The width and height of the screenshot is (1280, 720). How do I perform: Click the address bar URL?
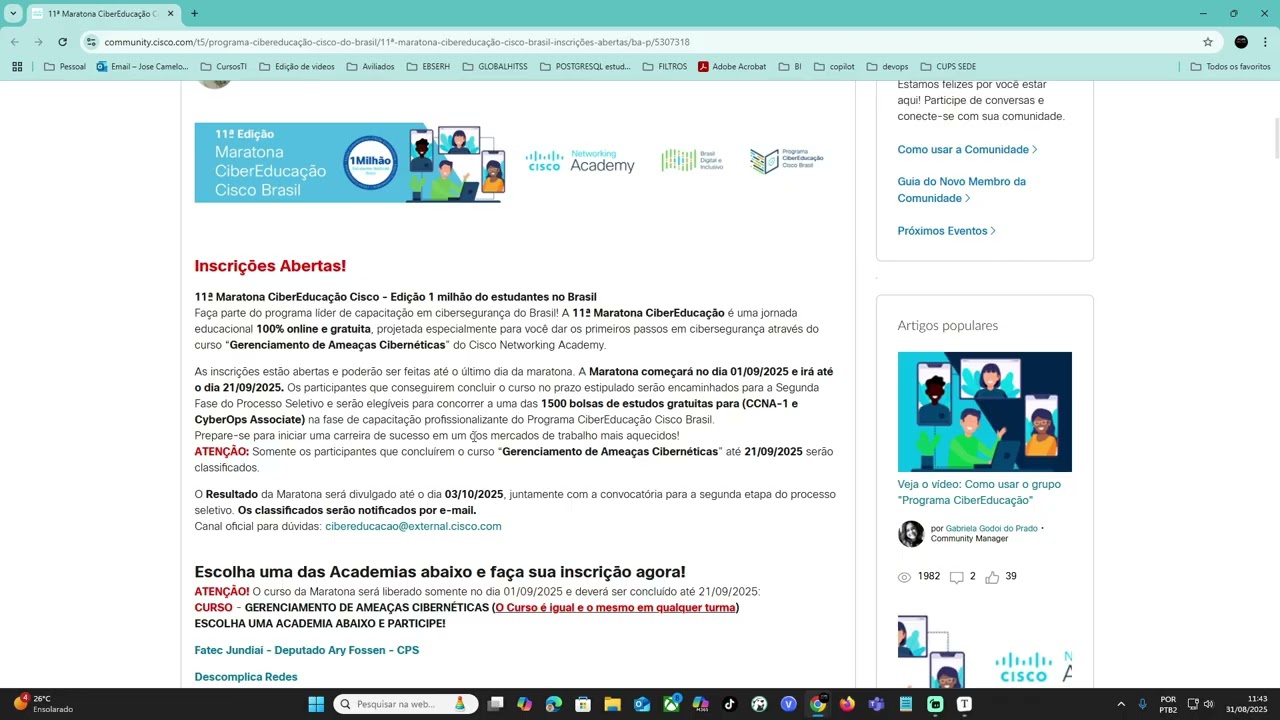tap(397, 42)
